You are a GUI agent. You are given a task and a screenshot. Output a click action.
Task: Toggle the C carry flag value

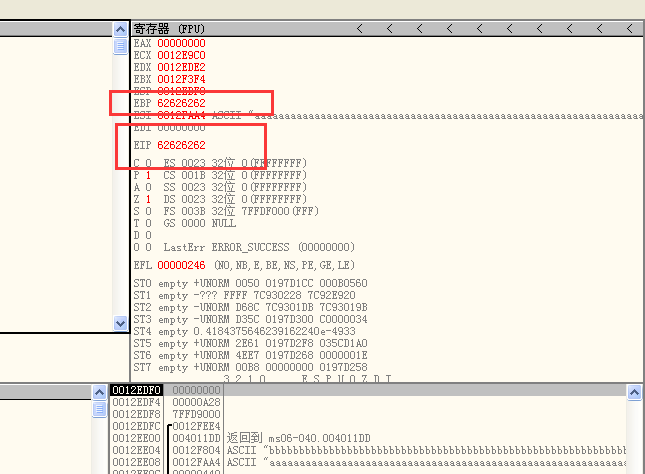pyautogui.click(x=148, y=163)
